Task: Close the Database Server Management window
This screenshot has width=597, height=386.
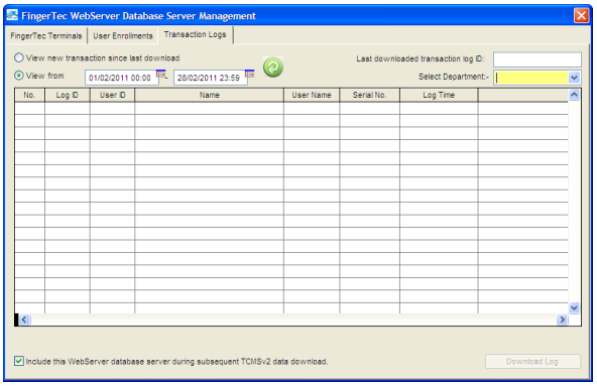Action: [581, 16]
